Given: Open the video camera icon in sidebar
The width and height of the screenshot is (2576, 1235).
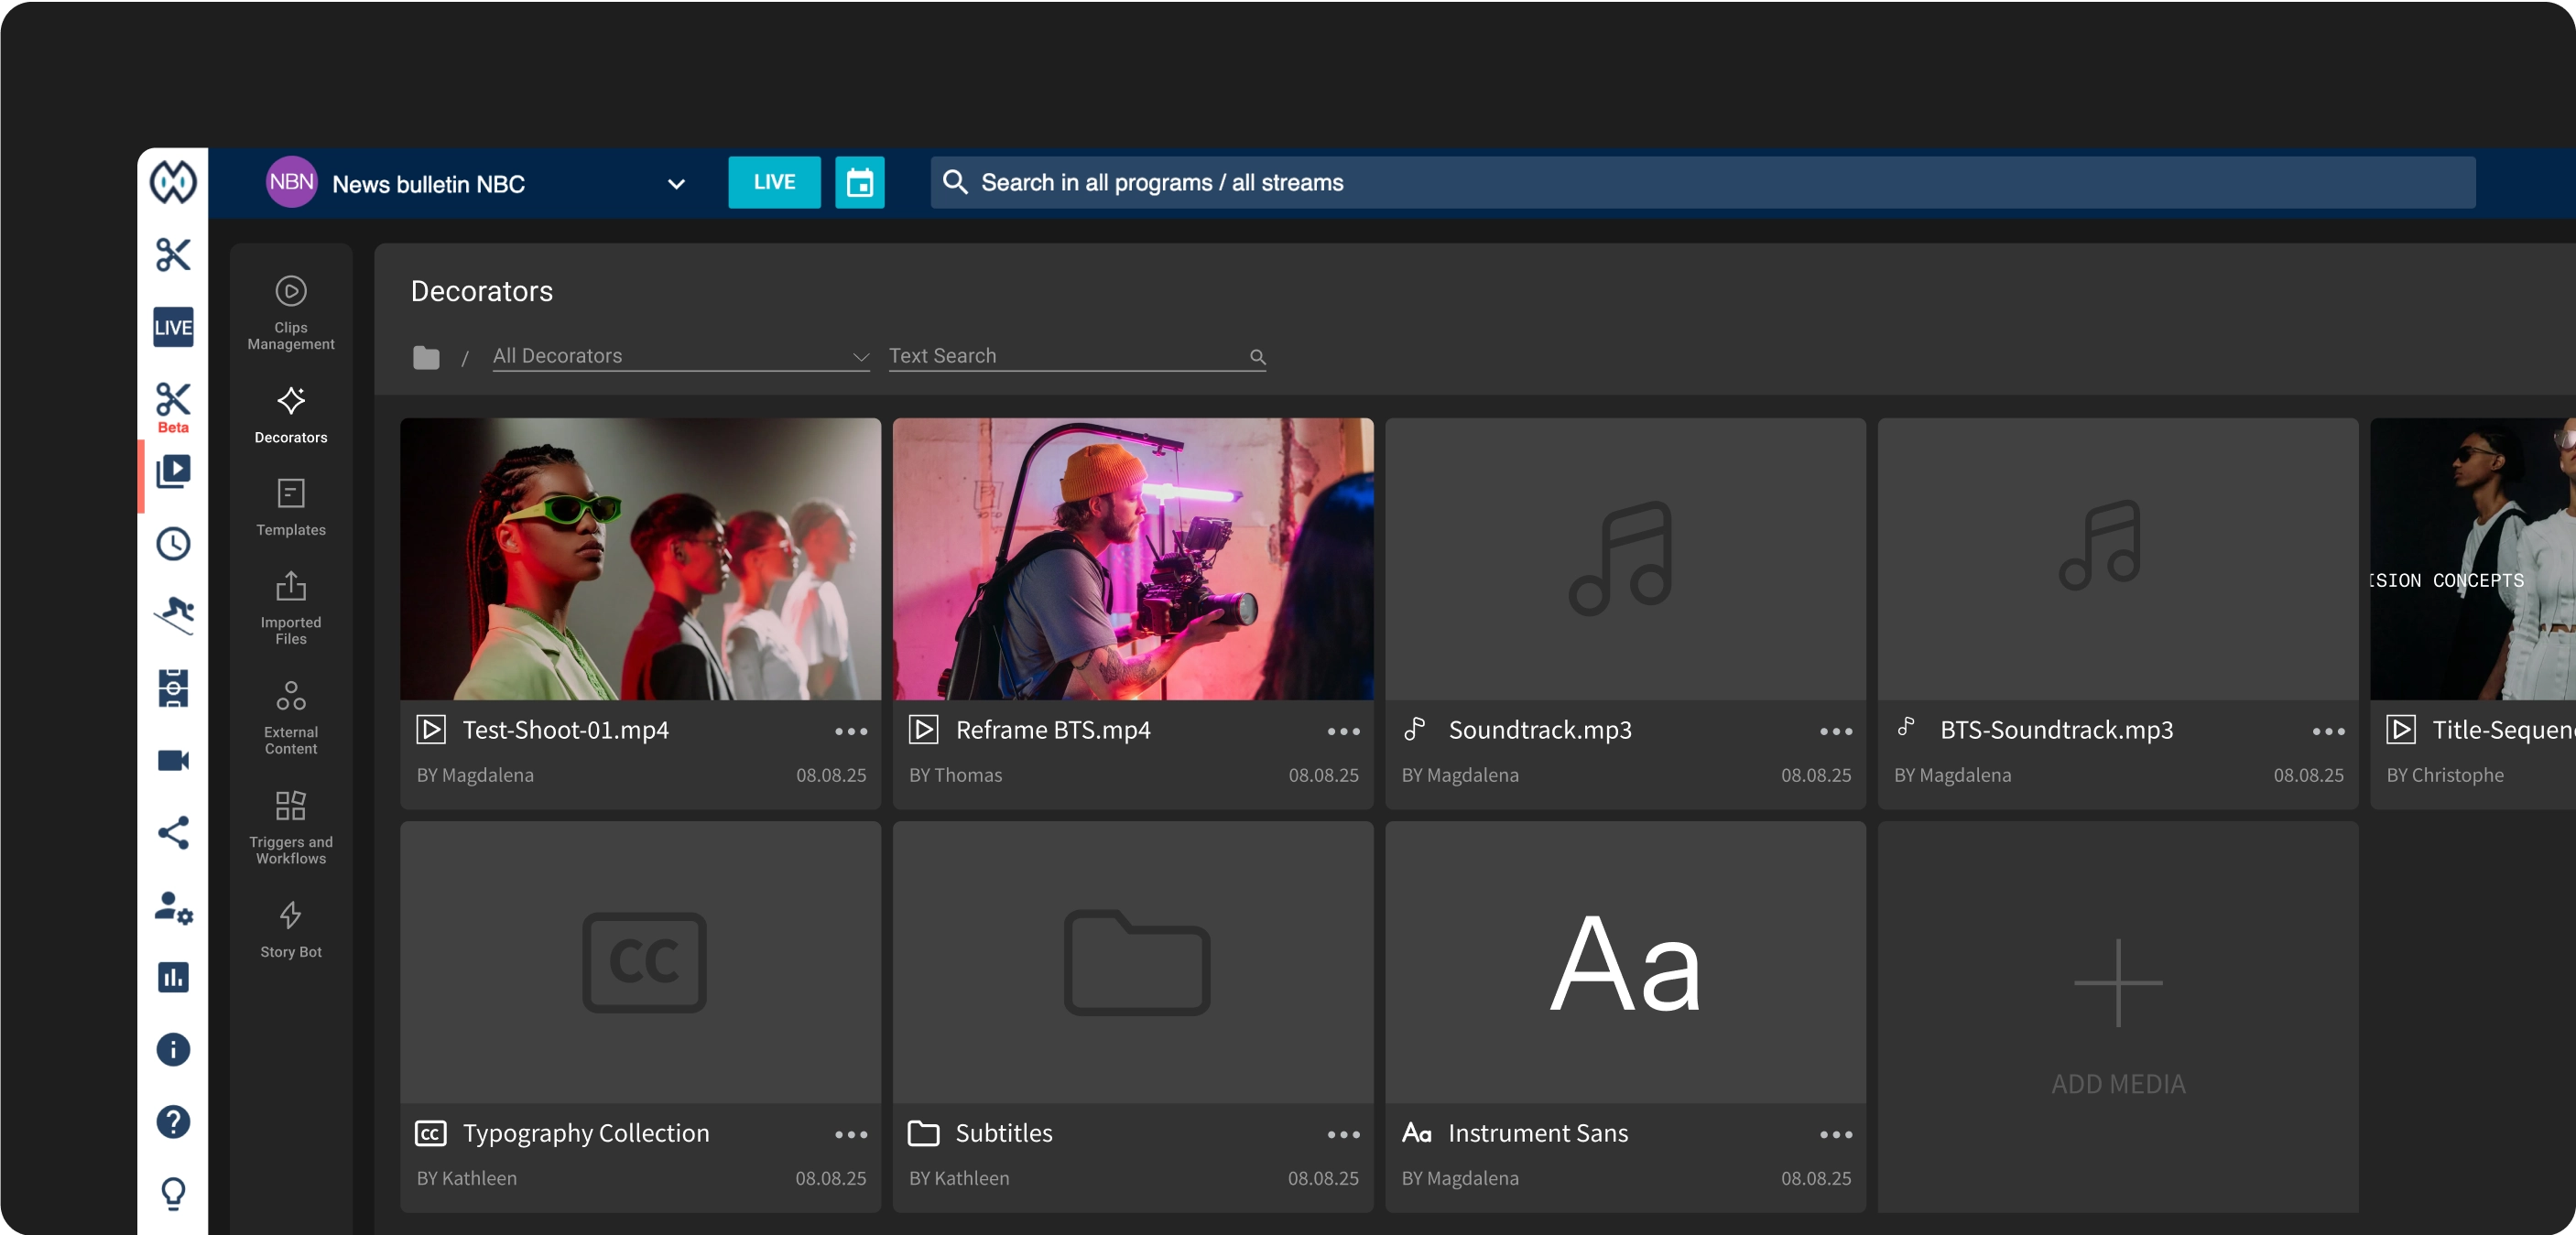Looking at the screenshot, I should pos(173,761).
